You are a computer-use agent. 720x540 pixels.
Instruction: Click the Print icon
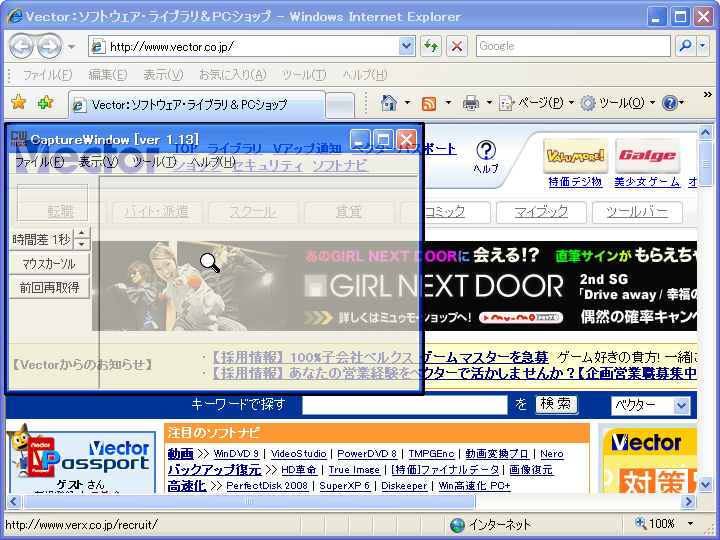(x=471, y=103)
